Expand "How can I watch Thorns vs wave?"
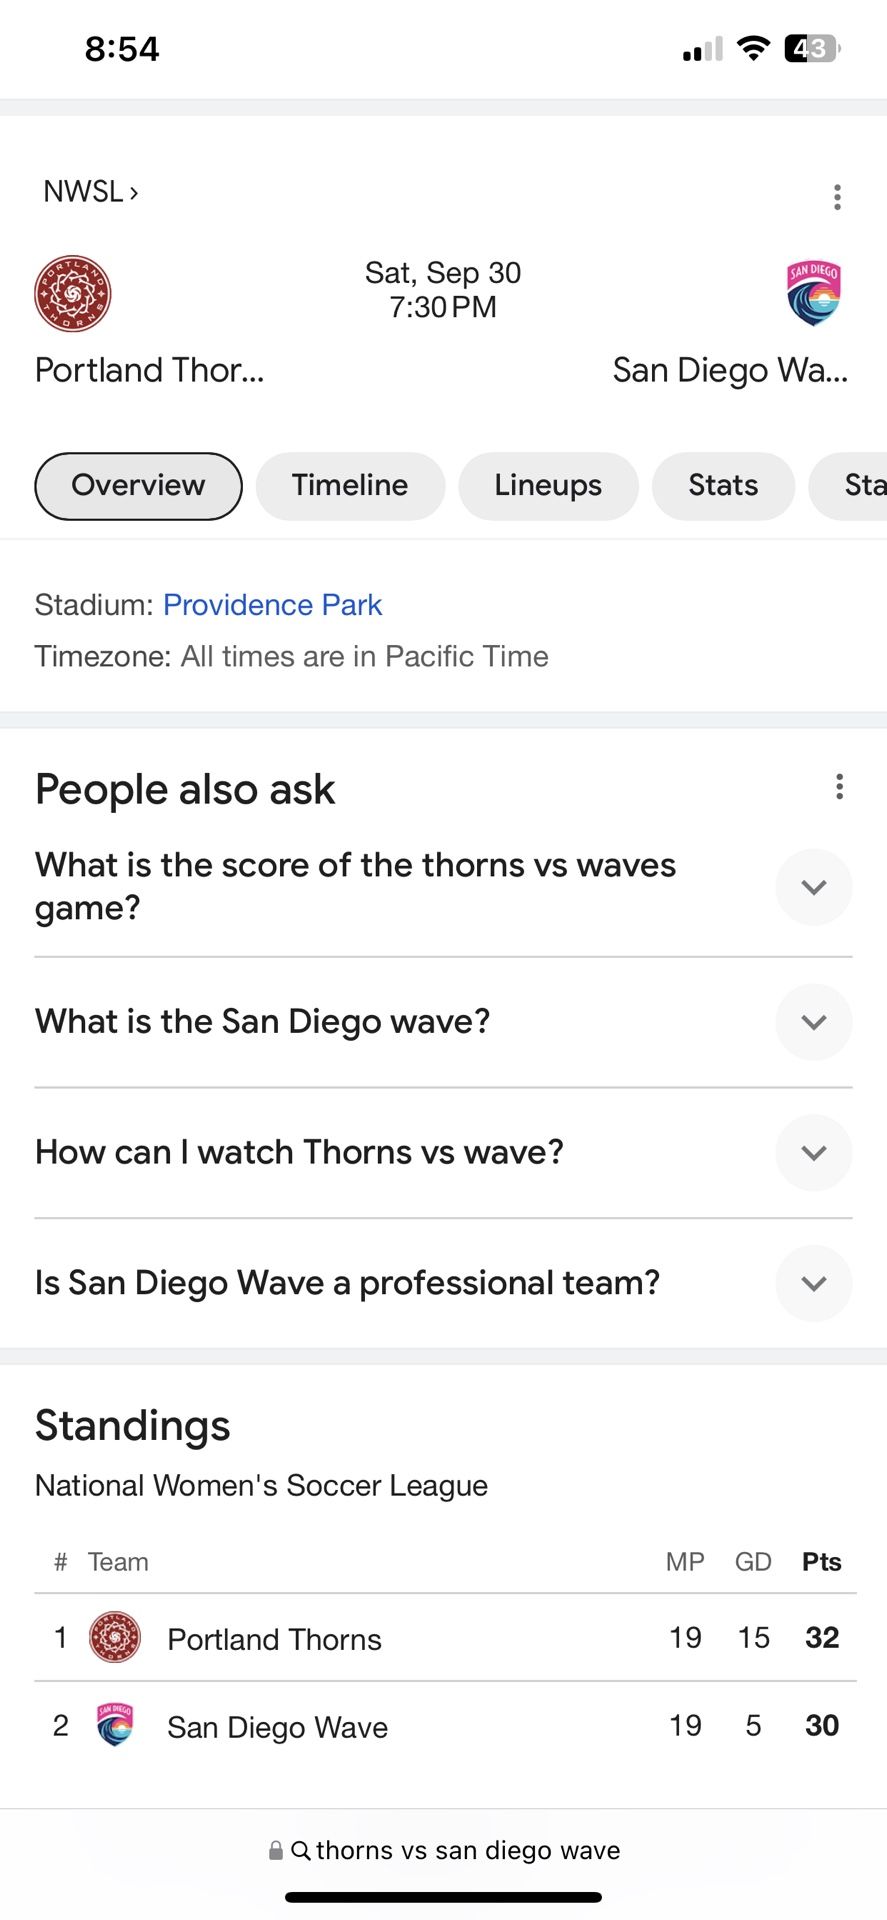The width and height of the screenshot is (887, 1920). tap(813, 1152)
